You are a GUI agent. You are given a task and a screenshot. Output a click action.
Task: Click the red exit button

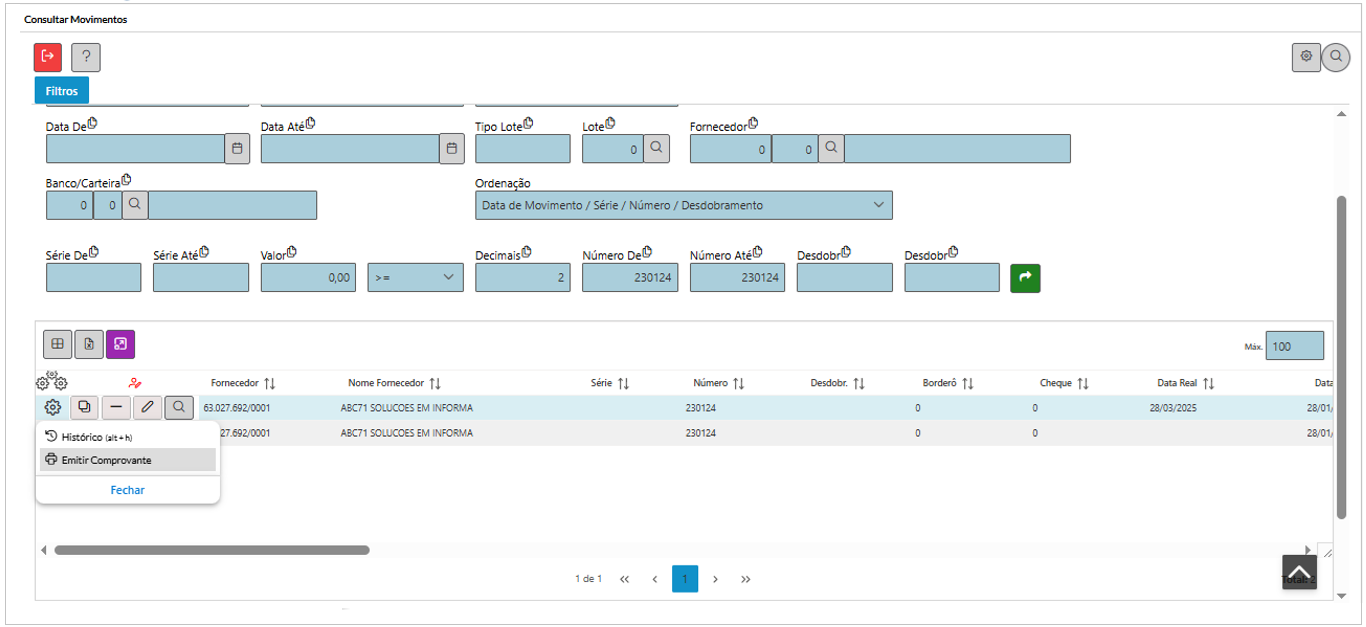48,57
